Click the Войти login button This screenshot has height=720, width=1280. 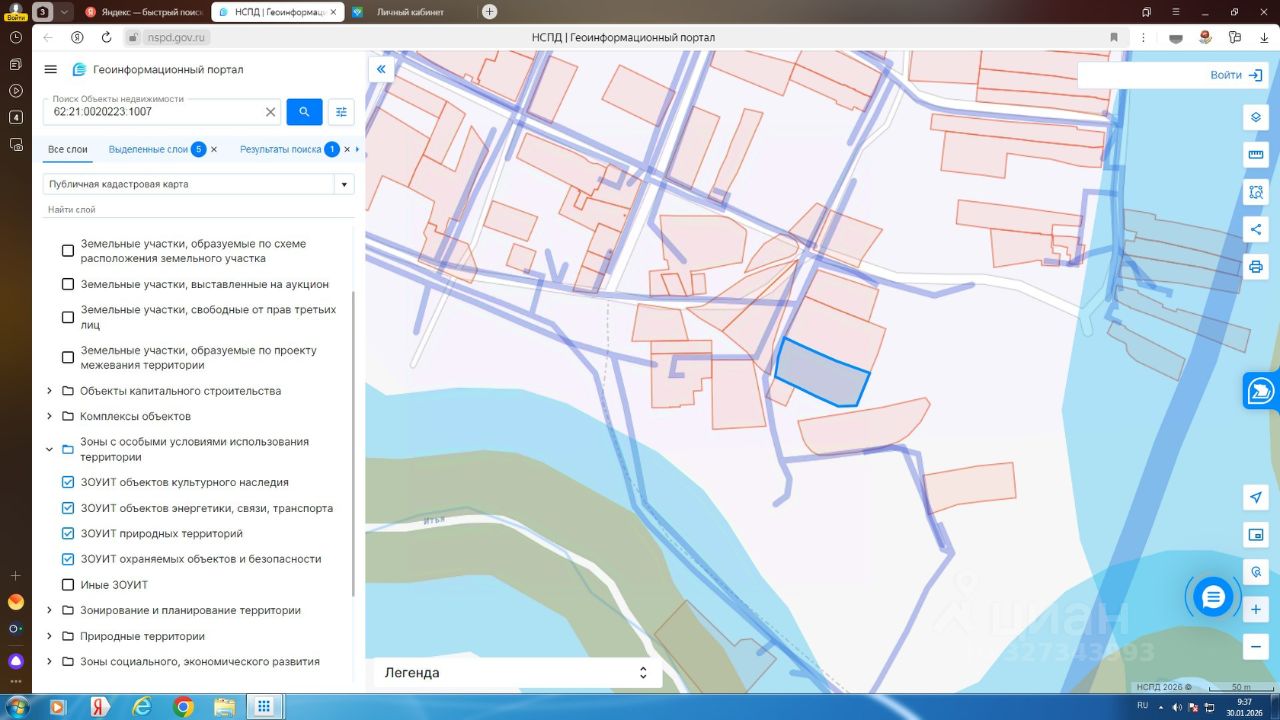(1225, 75)
